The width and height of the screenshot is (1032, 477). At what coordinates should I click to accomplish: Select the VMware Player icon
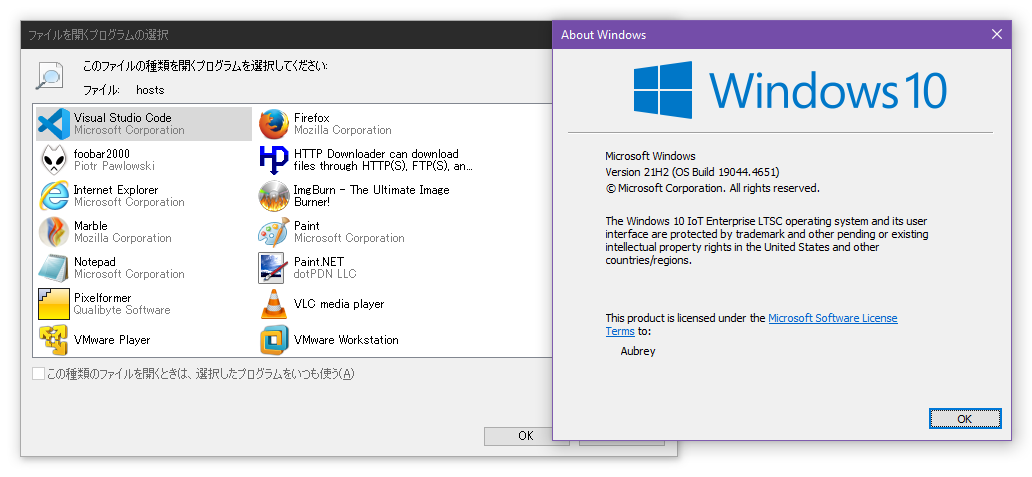pyautogui.click(x=54, y=339)
